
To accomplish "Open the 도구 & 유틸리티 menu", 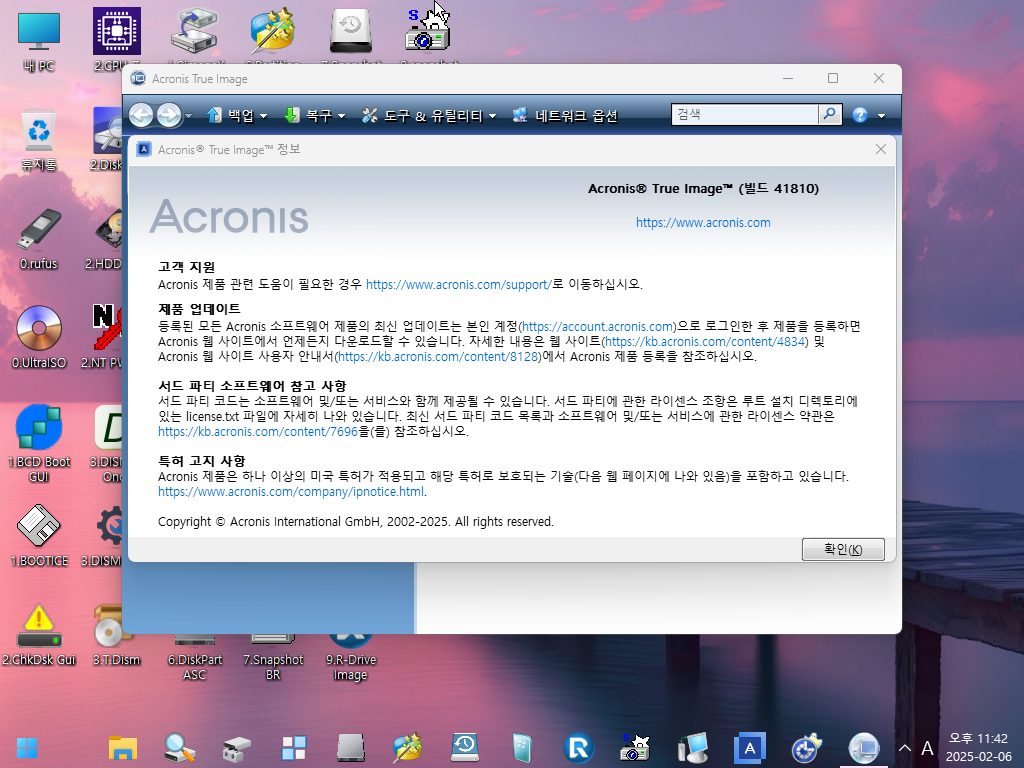I will pyautogui.click(x=429, y=116).
